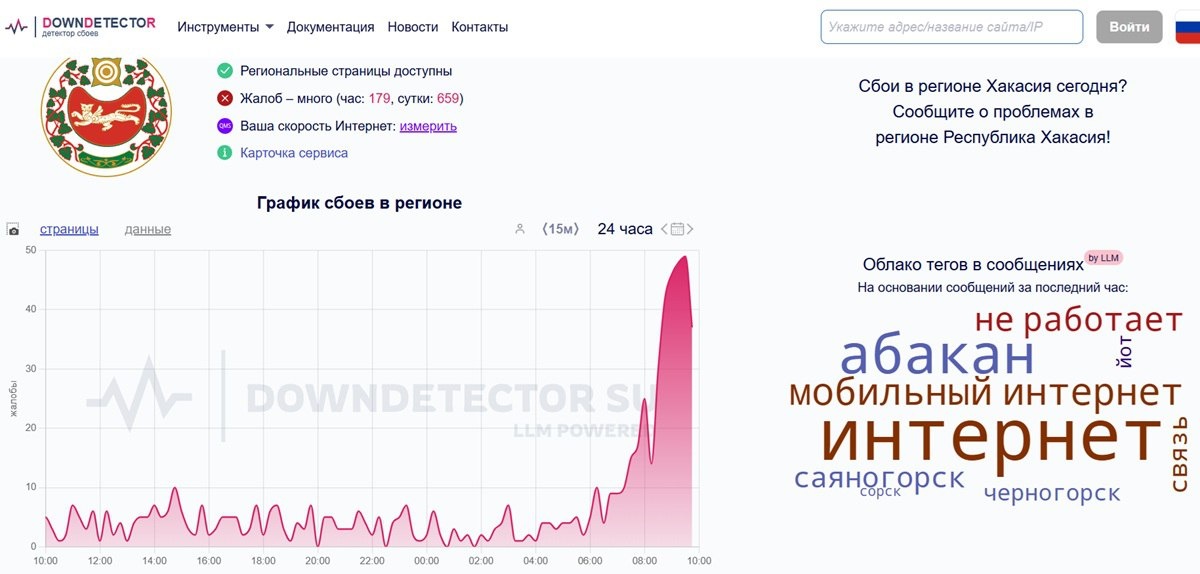This screenshot has height=574, width=1200.
Task: Click the purple speed test icon
Action: [x=225, y=126]
